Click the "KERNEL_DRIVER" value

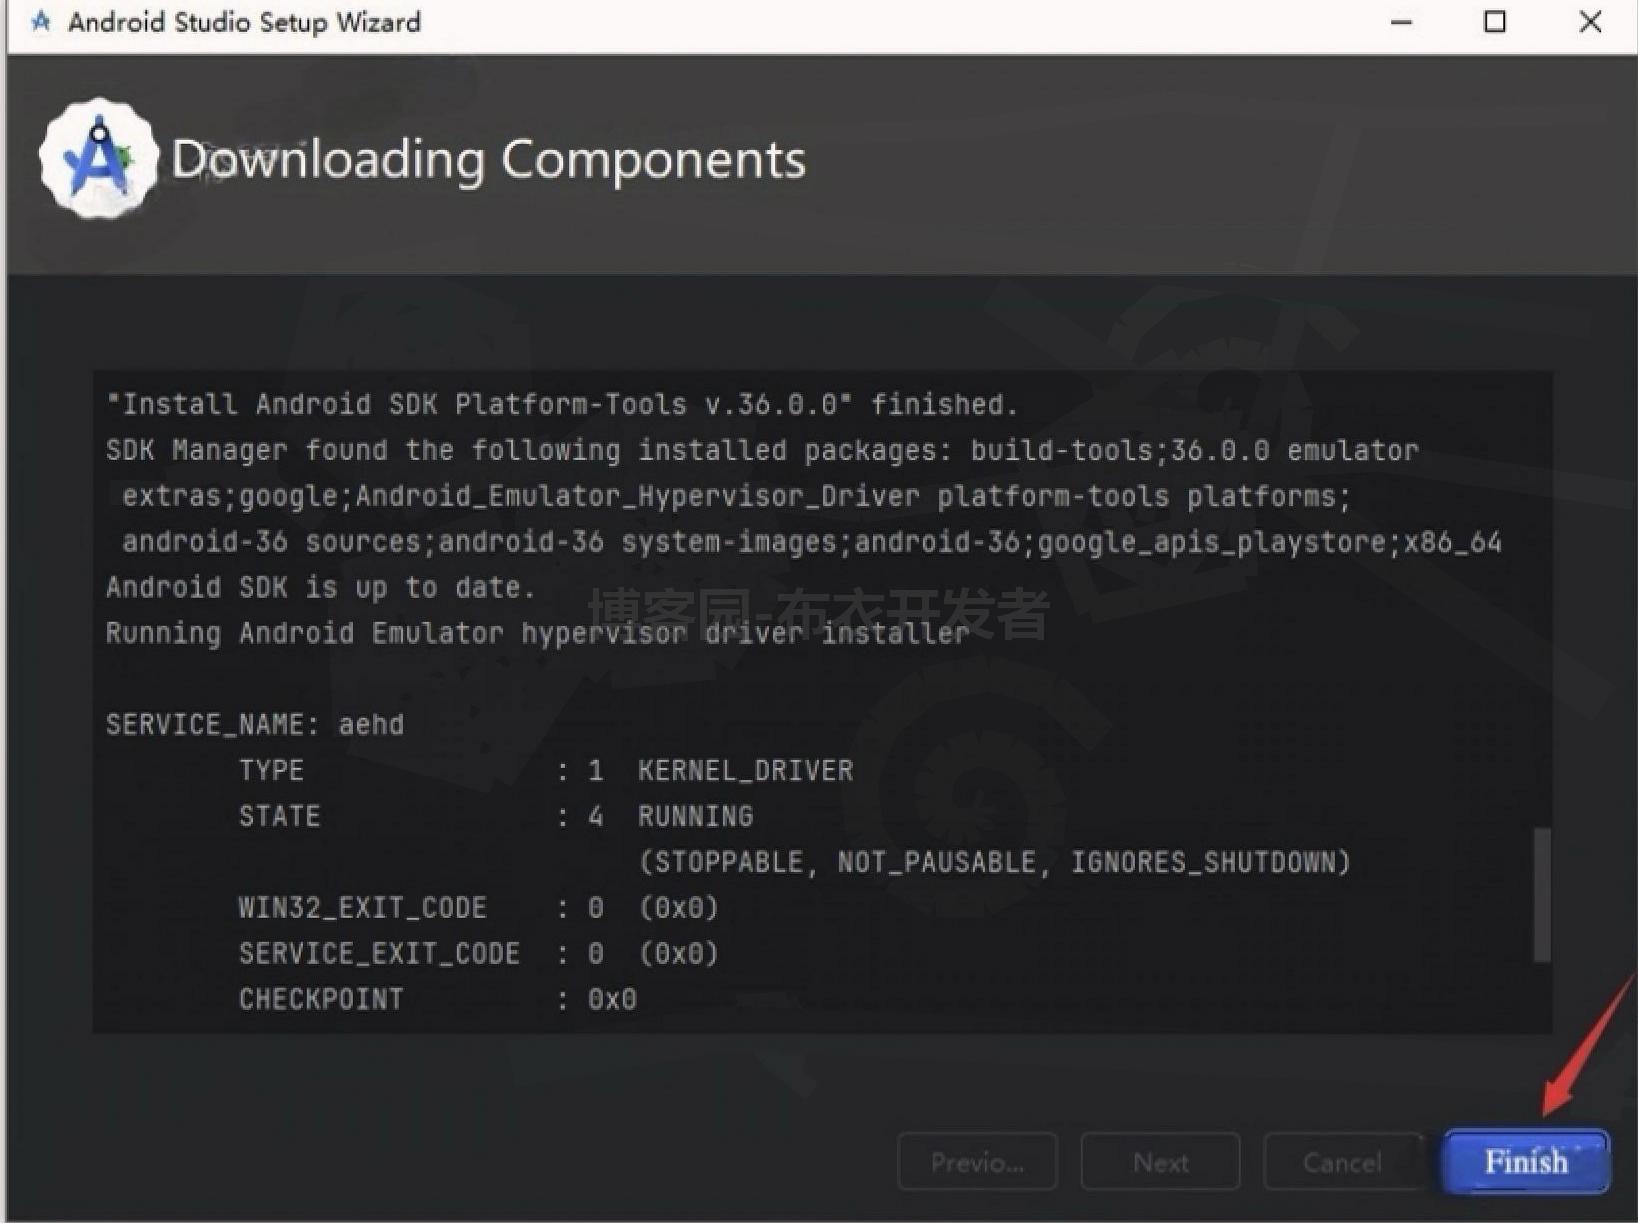click(x=746, y=770)
